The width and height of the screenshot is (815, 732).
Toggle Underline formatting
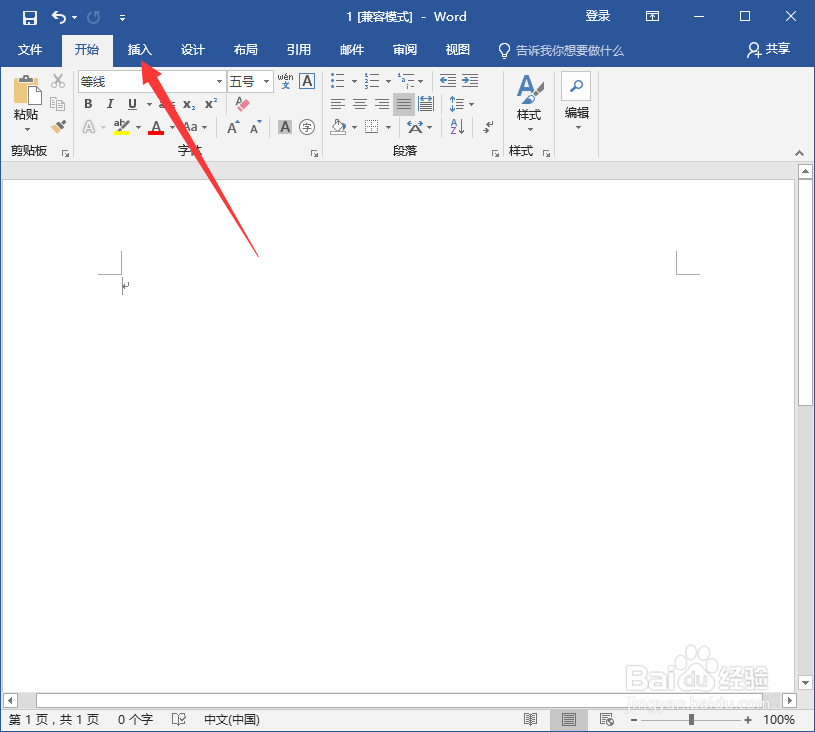pos(133,104)
